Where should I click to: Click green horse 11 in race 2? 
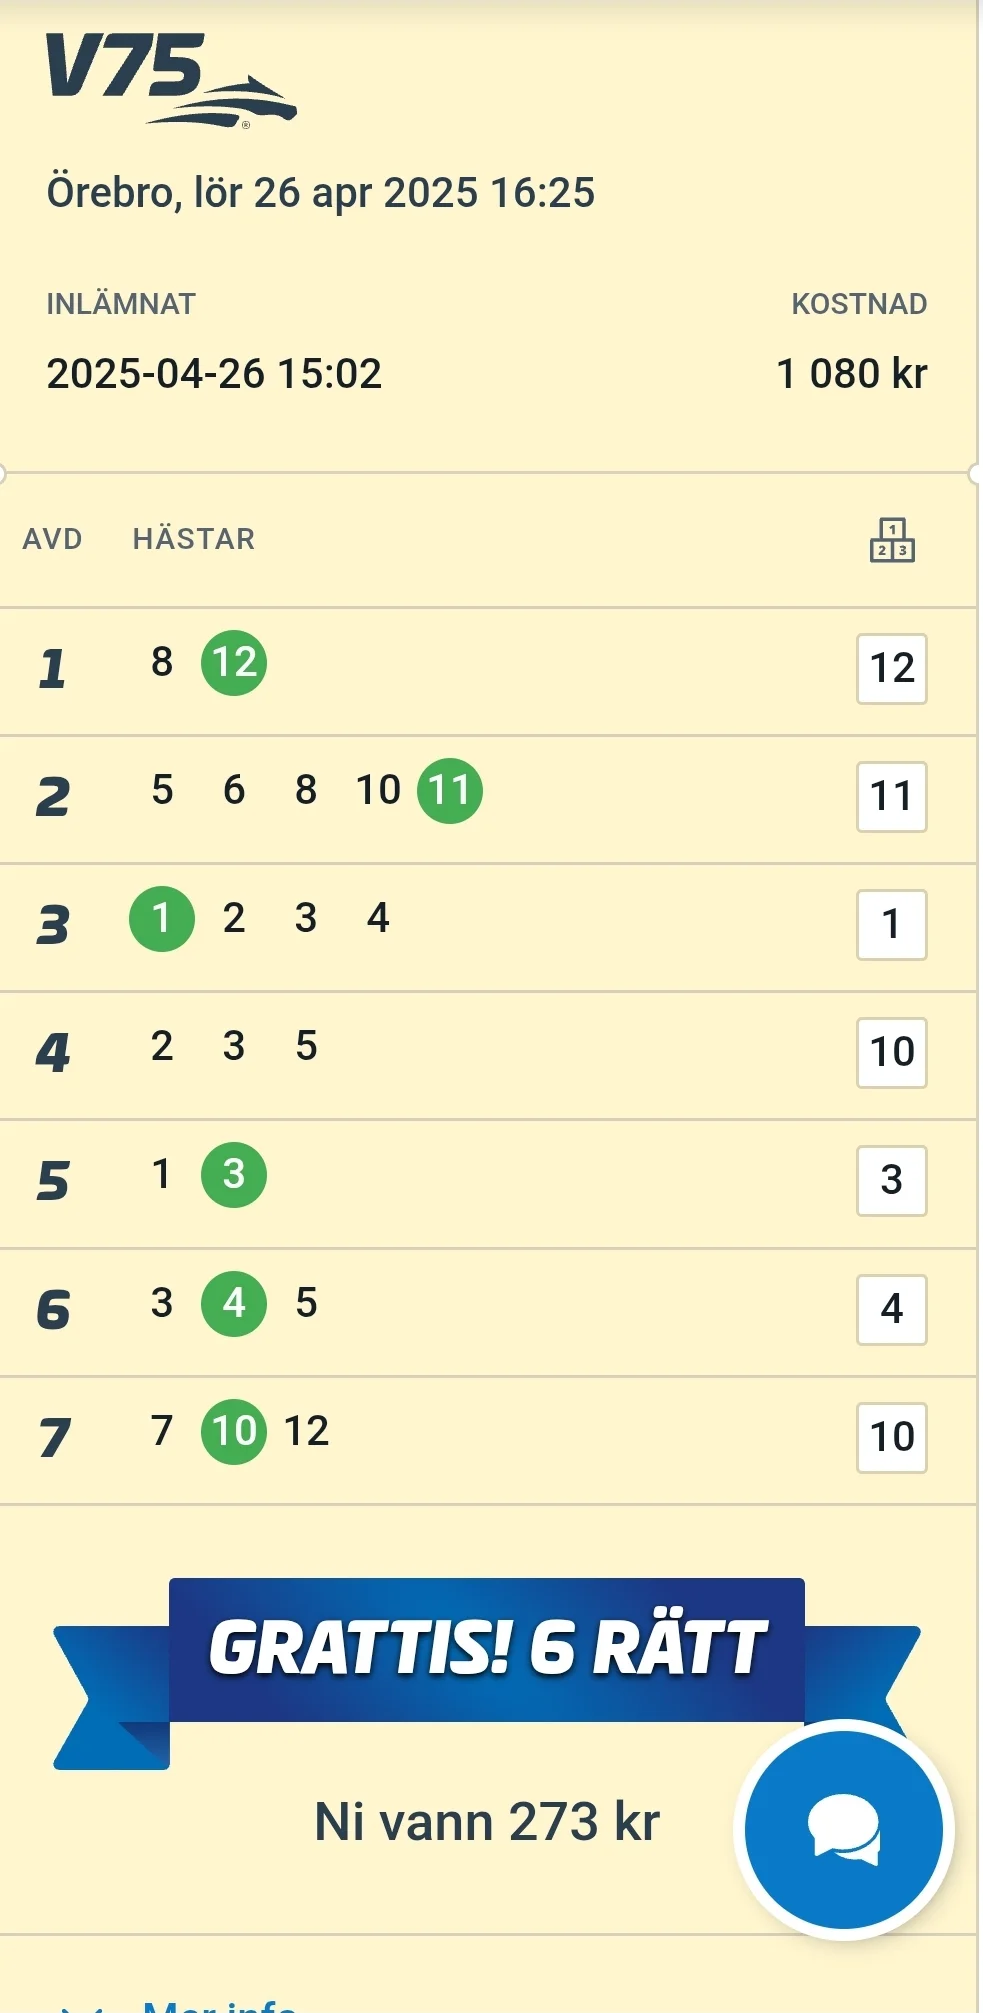450,791
